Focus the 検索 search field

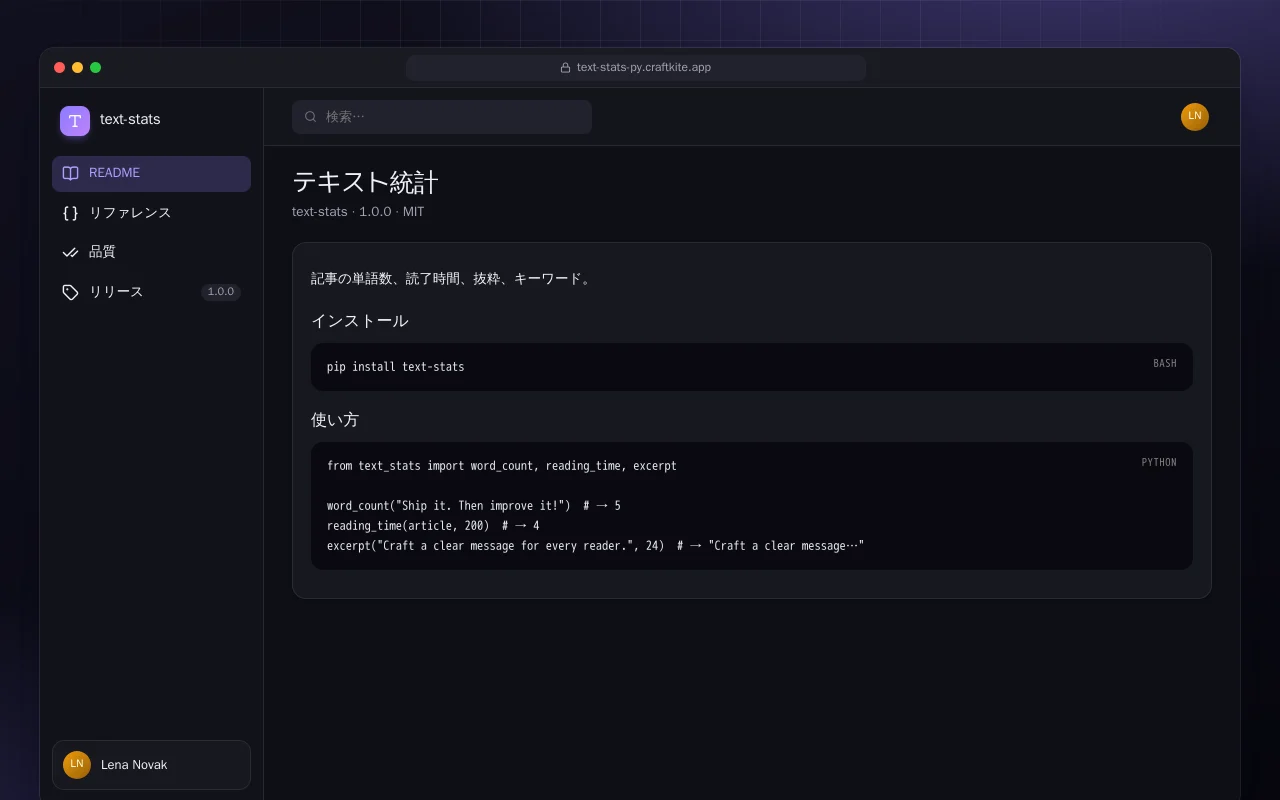[x=442, y=117]
